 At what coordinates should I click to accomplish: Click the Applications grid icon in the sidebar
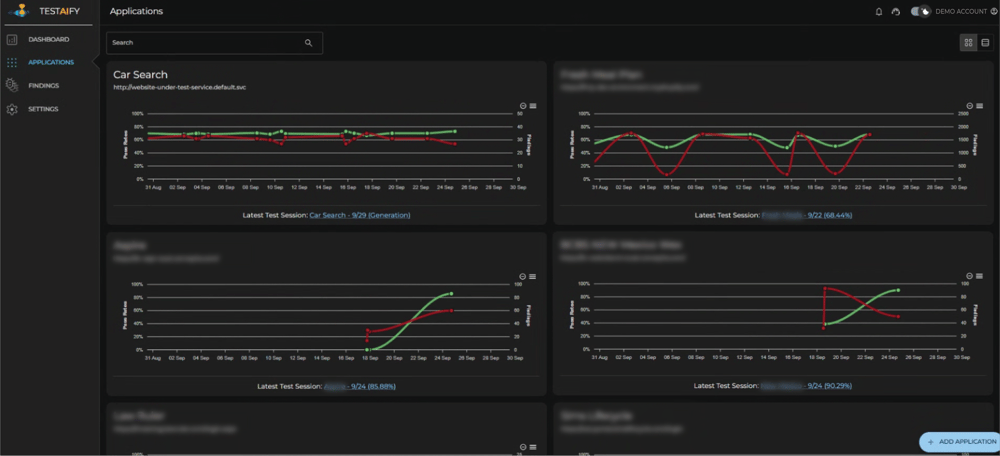click(12, 63)
